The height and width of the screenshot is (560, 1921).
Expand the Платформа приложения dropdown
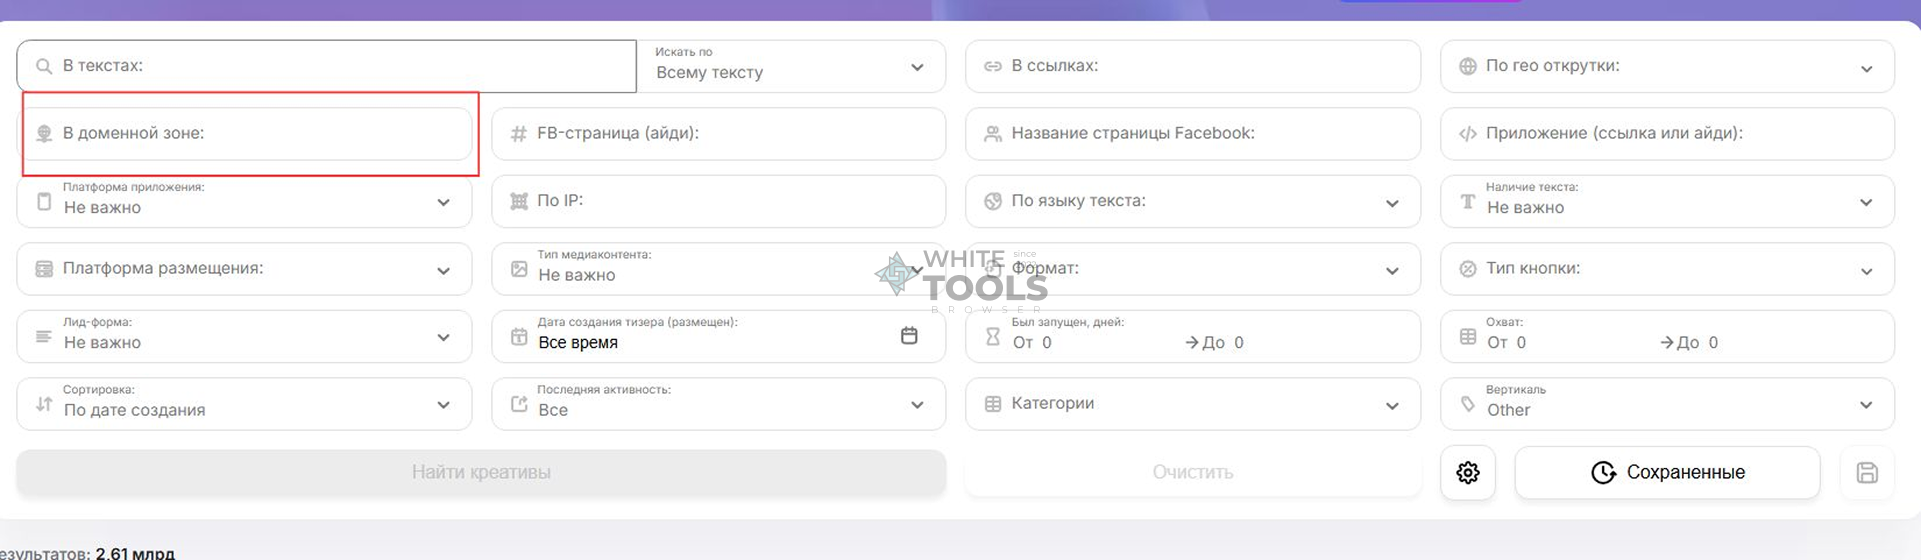[244, 201]
